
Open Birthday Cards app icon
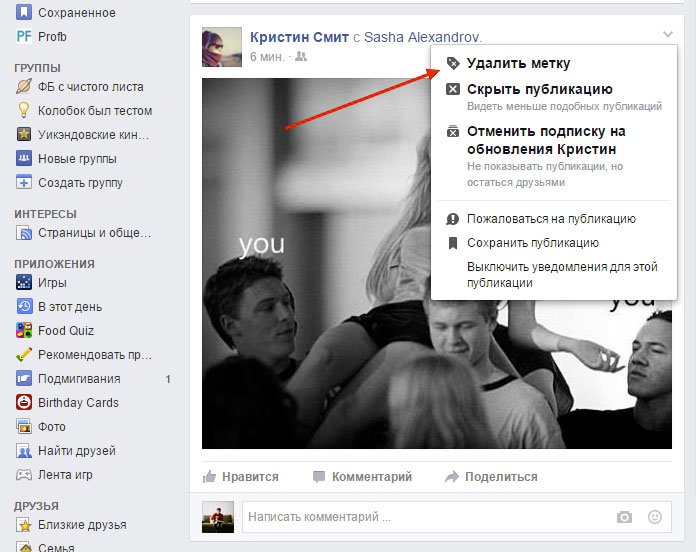[x=24, y=403]
